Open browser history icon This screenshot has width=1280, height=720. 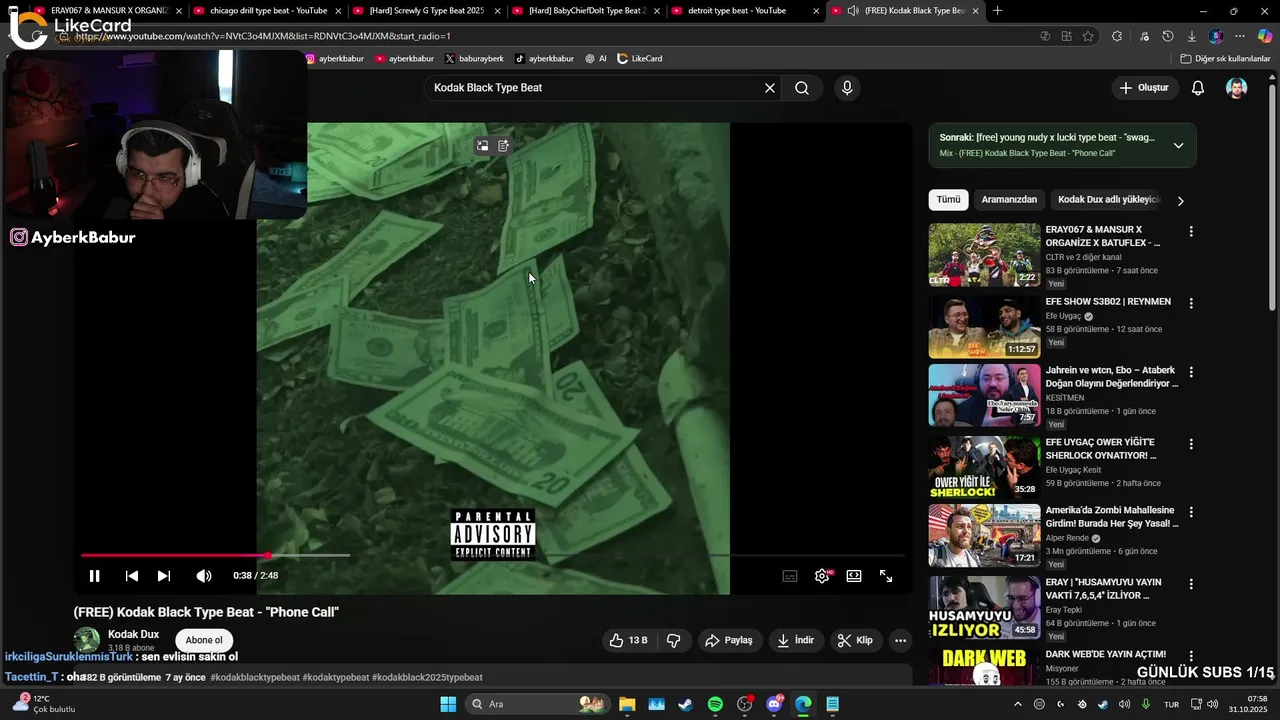pyautogui.click(x=1168, y=36)
